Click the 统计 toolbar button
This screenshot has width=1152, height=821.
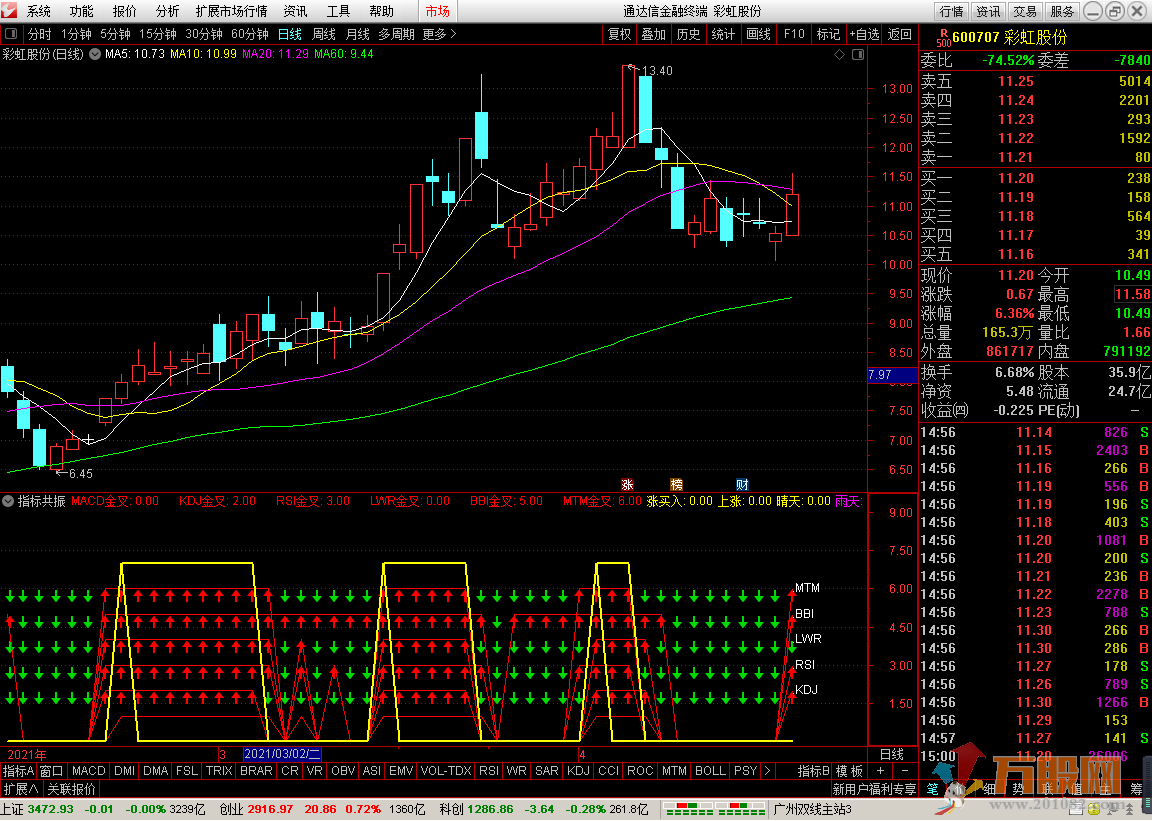click(723, 34)
